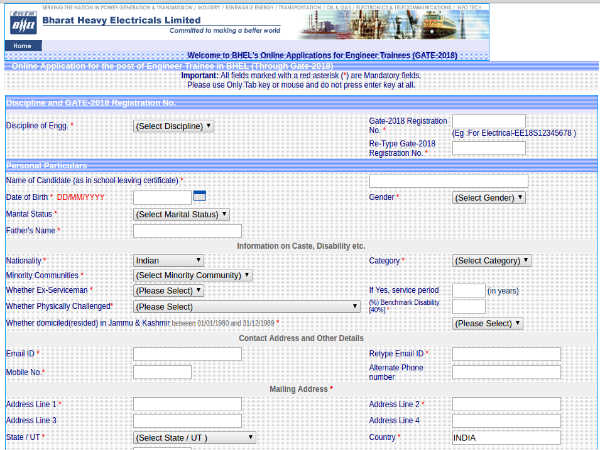
Task: Open the Select Discipline dropdown
Action: [x=173, y=126]
